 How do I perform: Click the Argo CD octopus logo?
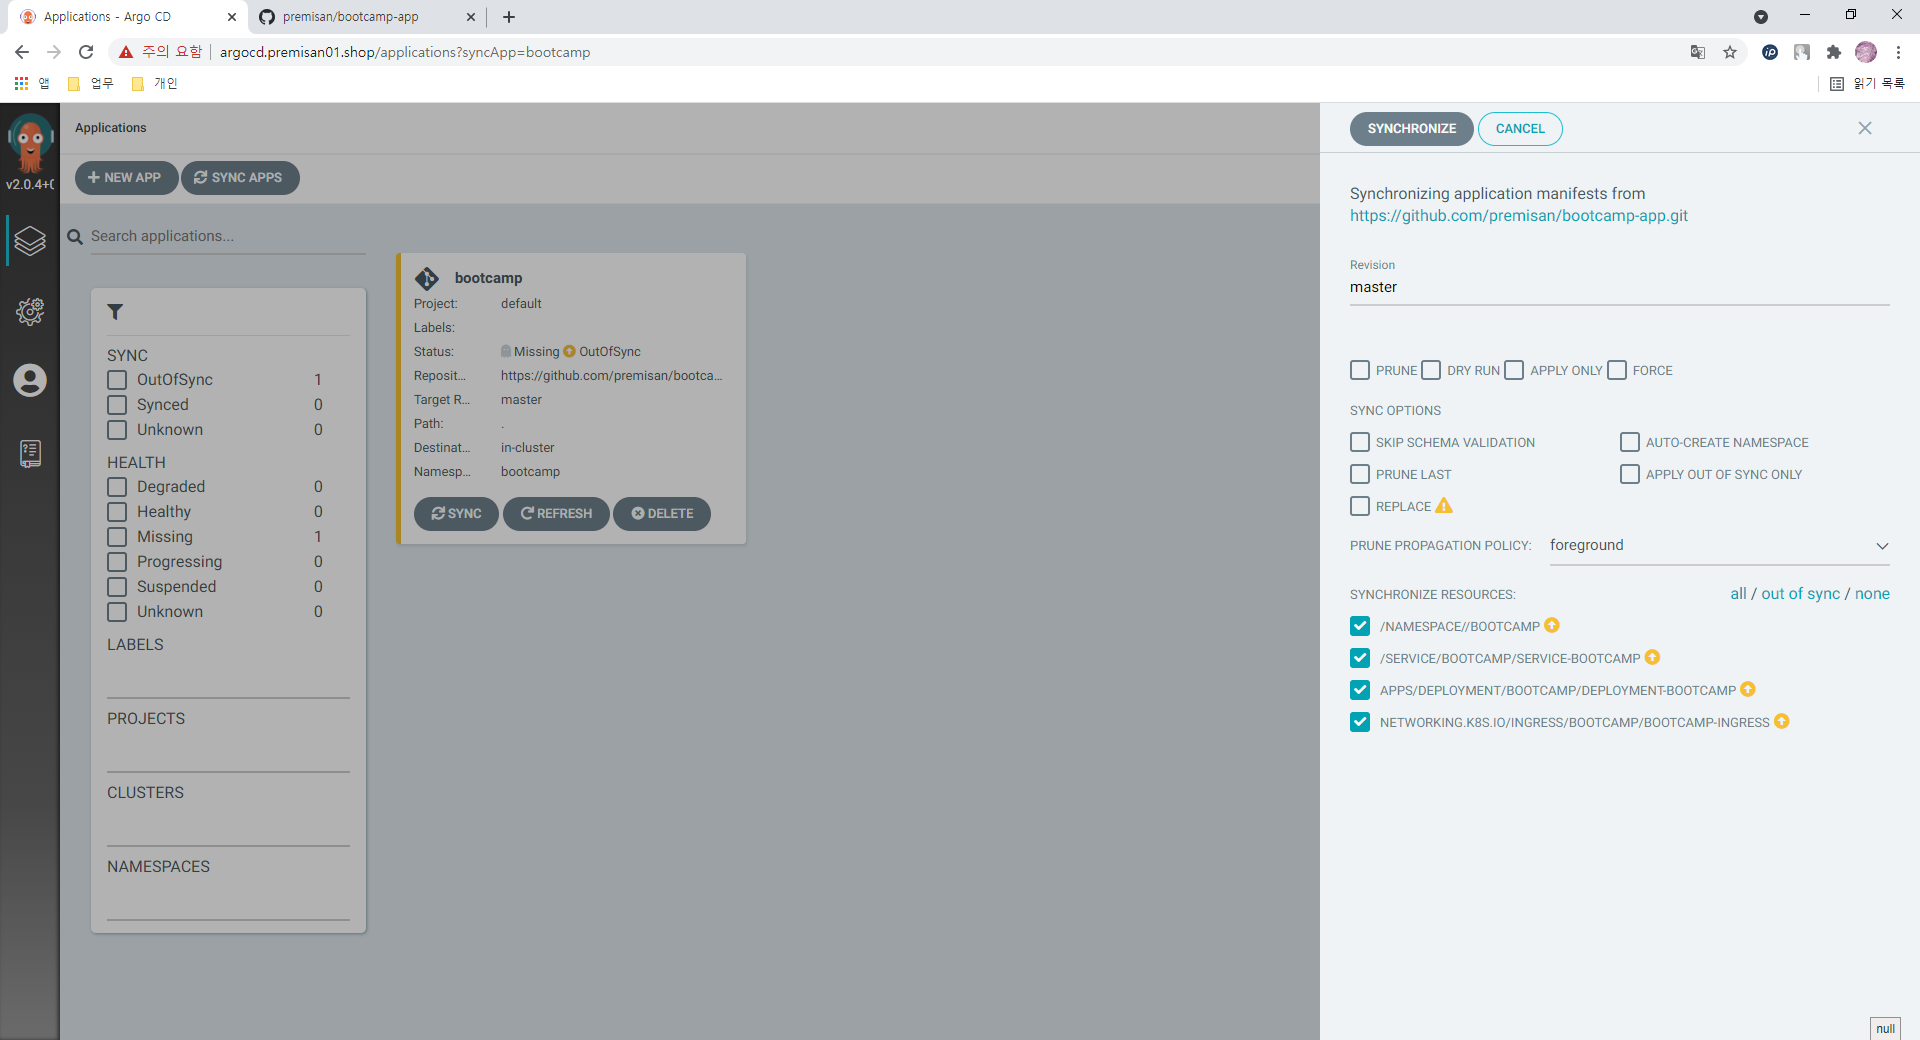click(x=30, y=143)
